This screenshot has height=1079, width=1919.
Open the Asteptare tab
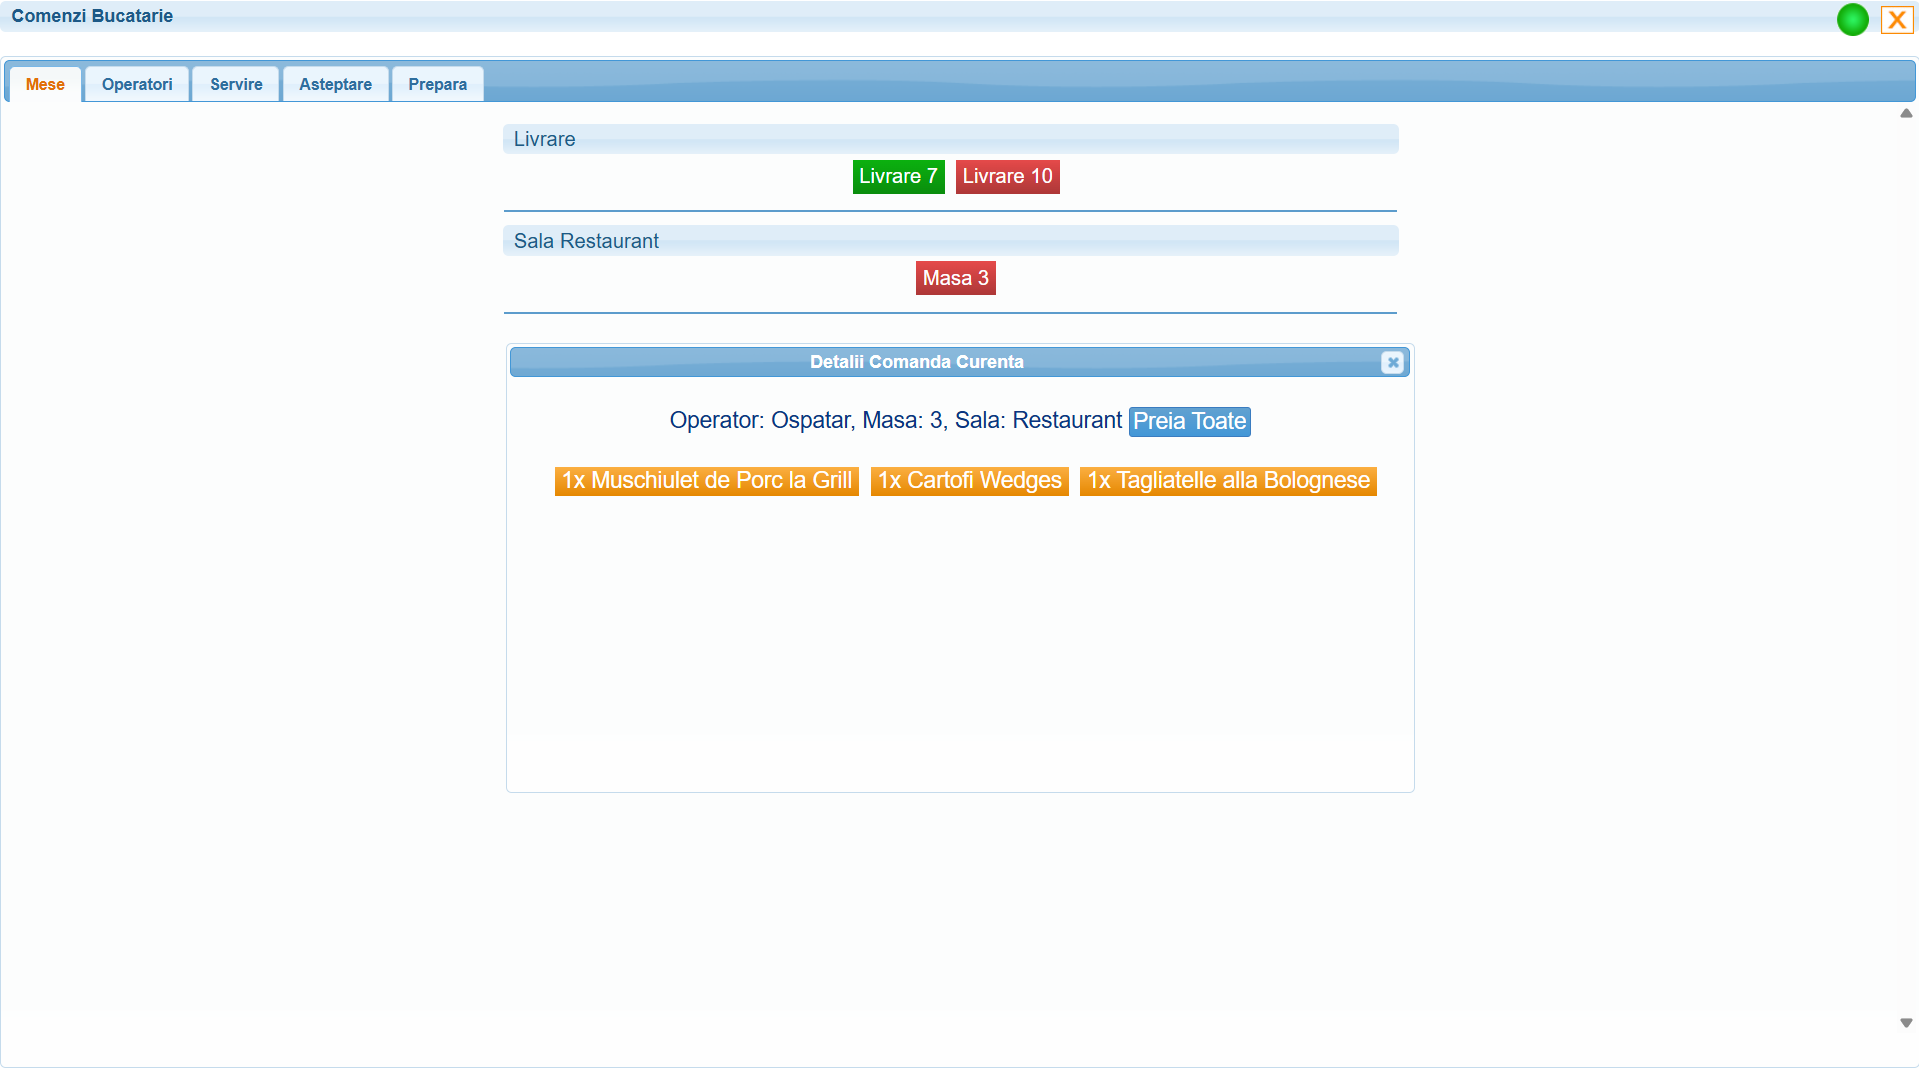pos(335,84)
